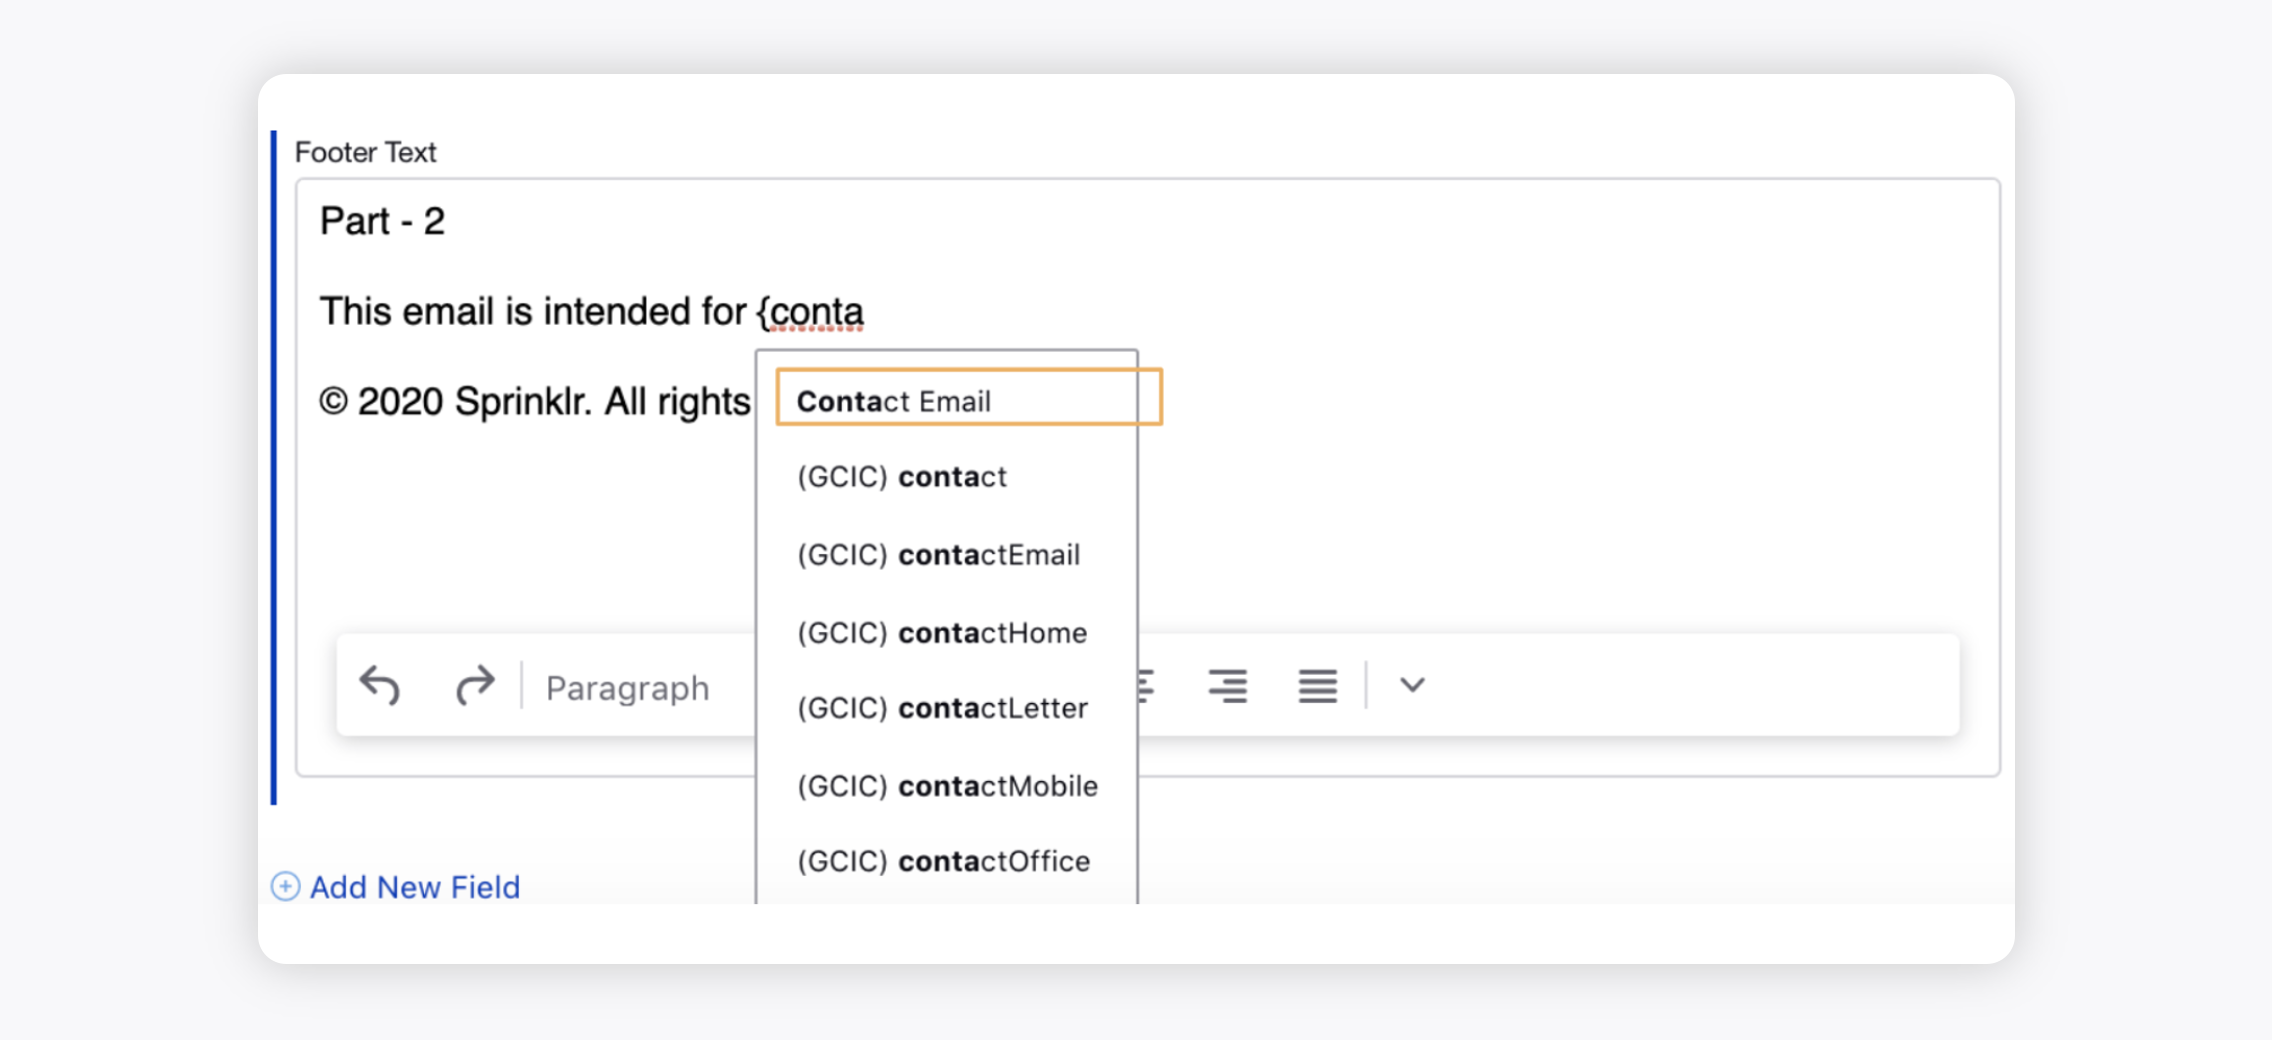Click the text 'This email is intended for'

533,311
